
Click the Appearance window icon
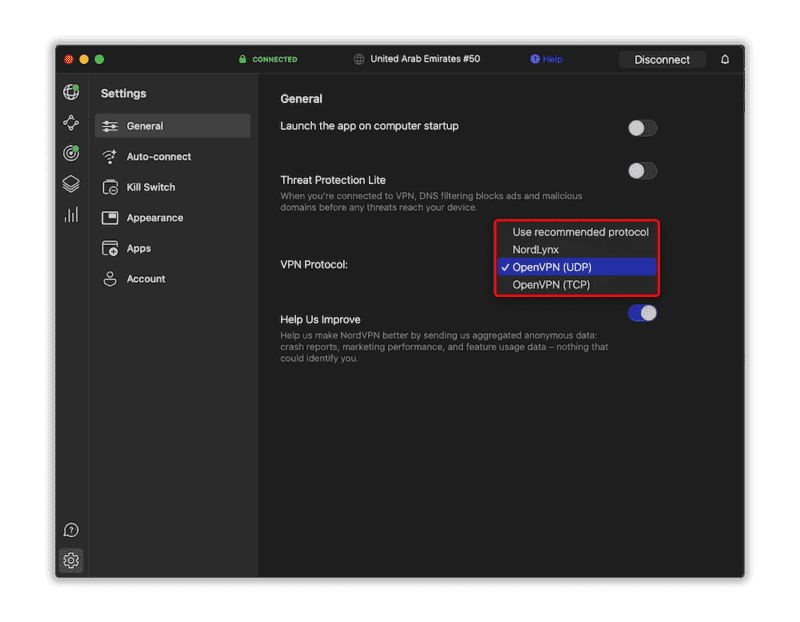pyautogui.click(x=110, y=218)
